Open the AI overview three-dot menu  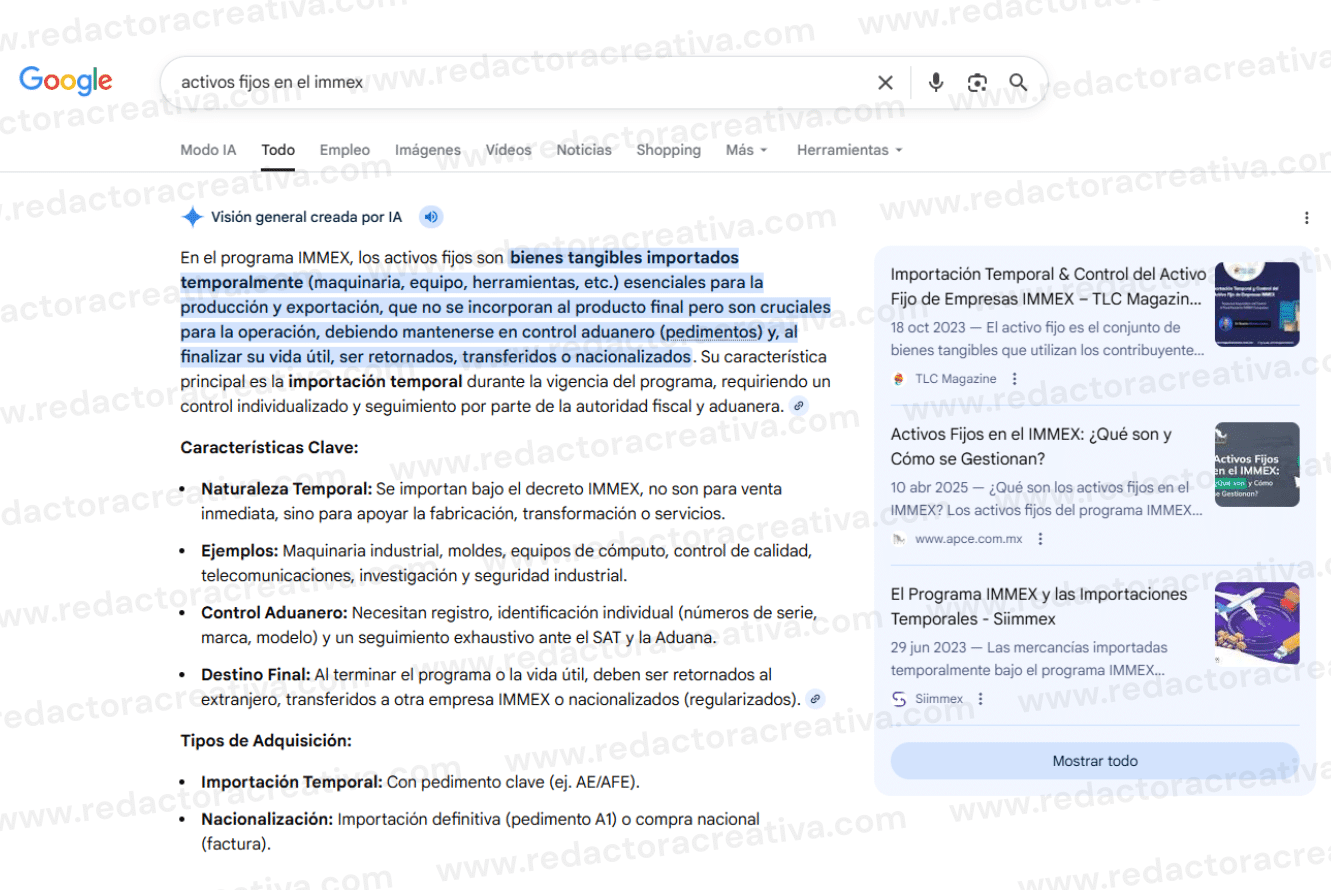pos(1306,218)
